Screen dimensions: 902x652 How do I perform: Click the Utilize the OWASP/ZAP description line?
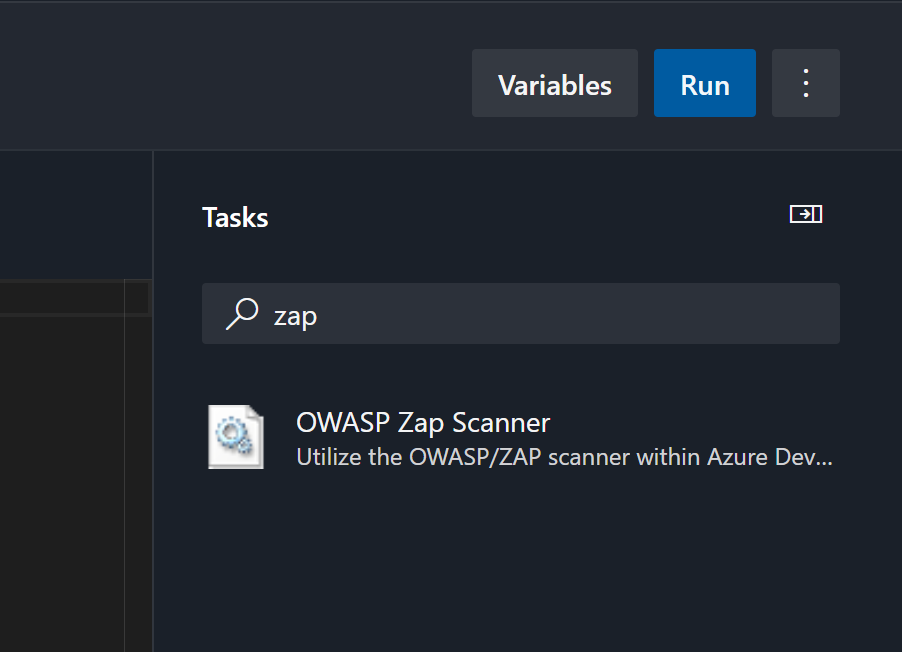tap(564, 457)
